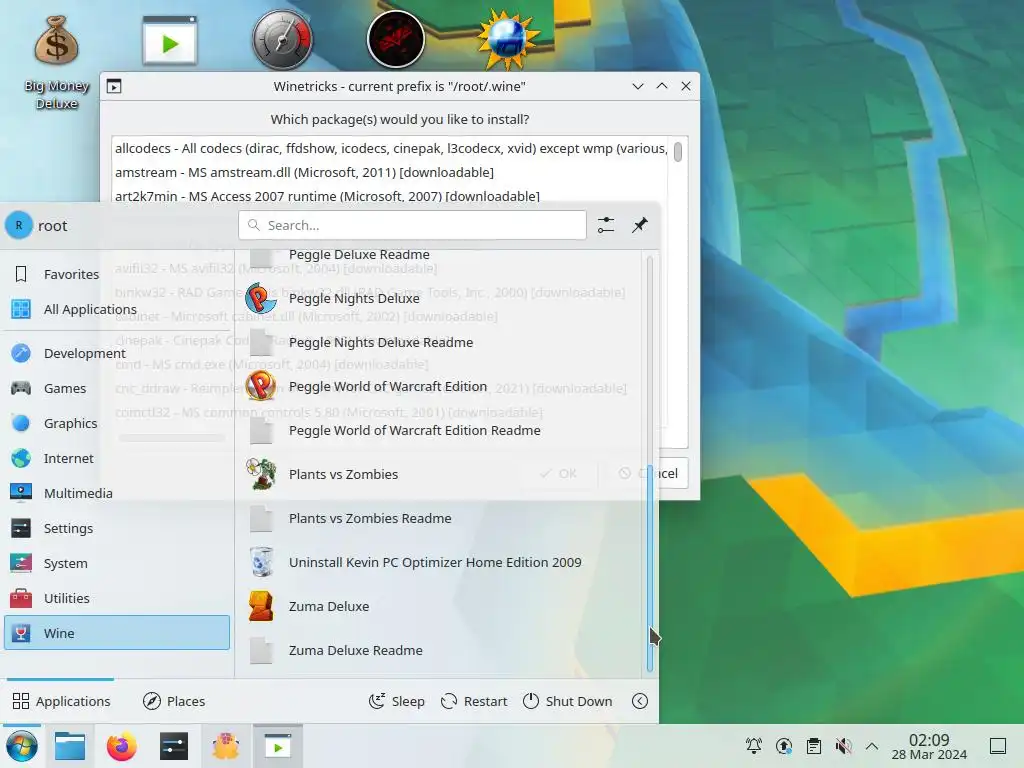Click the Winetricks package list scrollbar
1024x768 pixels.
(678, 152)
